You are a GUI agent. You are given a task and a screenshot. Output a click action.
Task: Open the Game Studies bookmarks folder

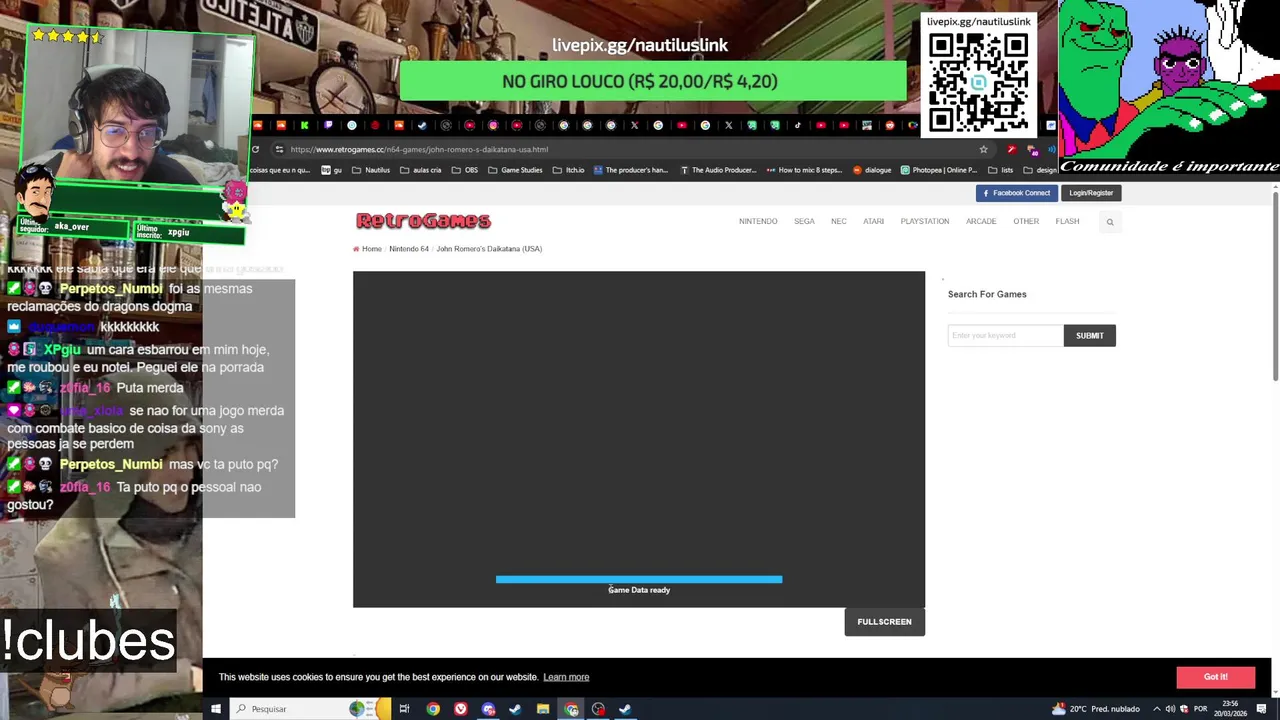pyautogui.click(x=515, y=170)
